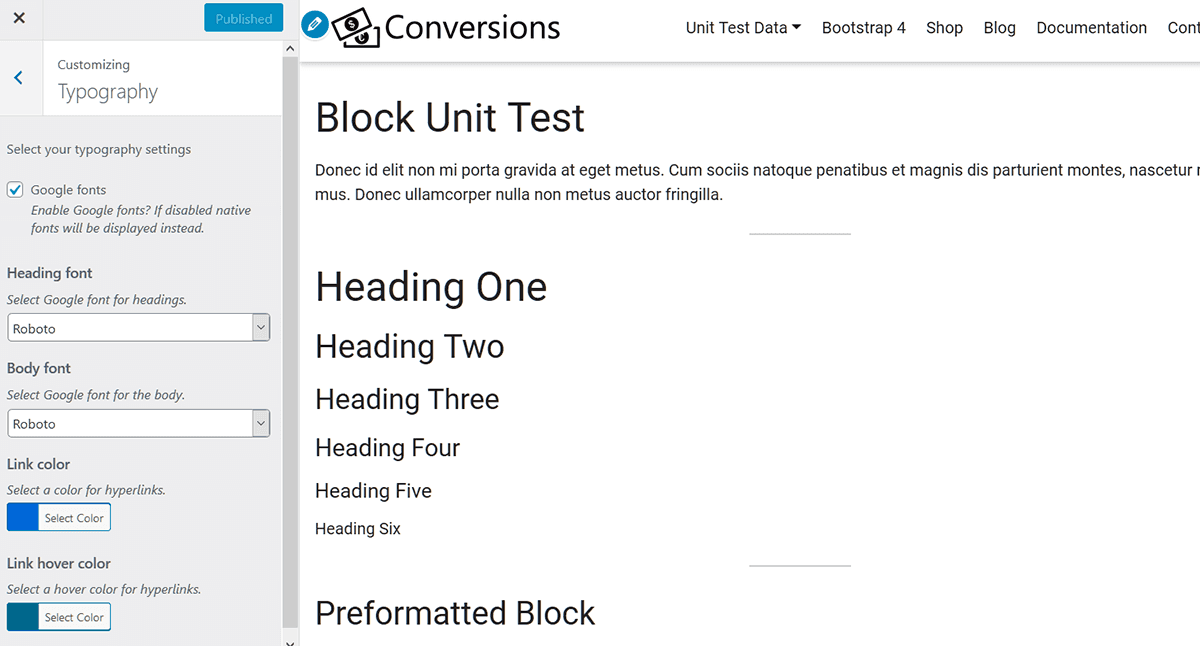1200x646 pixels.
Task: Open the Heading font dropdown
Action: (138, 328)
